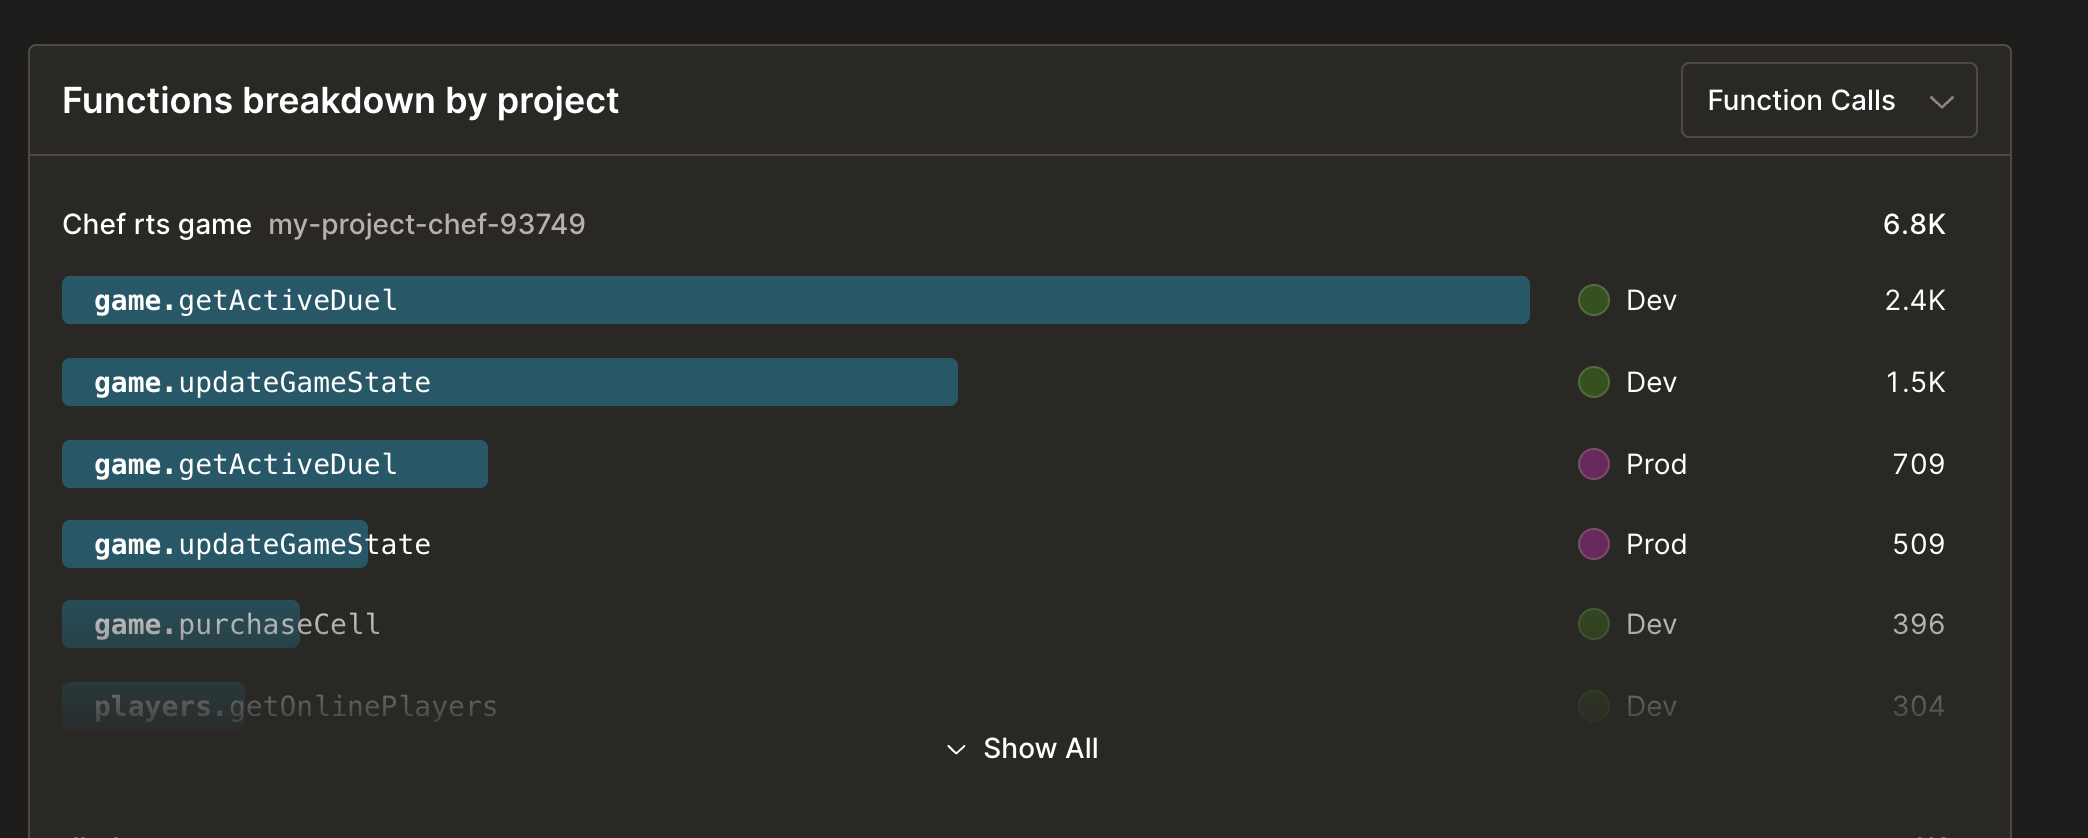Select the game.getActiveDuel Dev bar
The image size is (2088, 838).
click(795, 300)
